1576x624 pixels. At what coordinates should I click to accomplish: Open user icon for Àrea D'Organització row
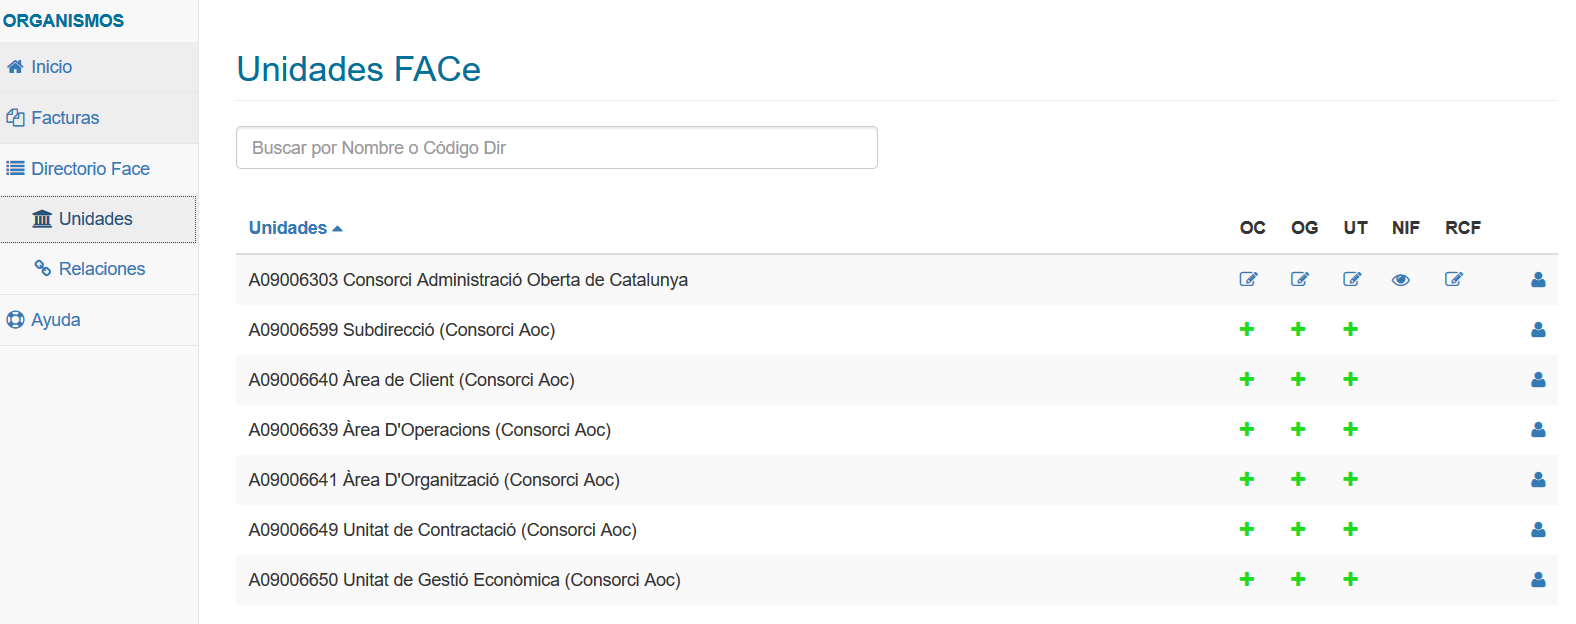coord(1538,480)
